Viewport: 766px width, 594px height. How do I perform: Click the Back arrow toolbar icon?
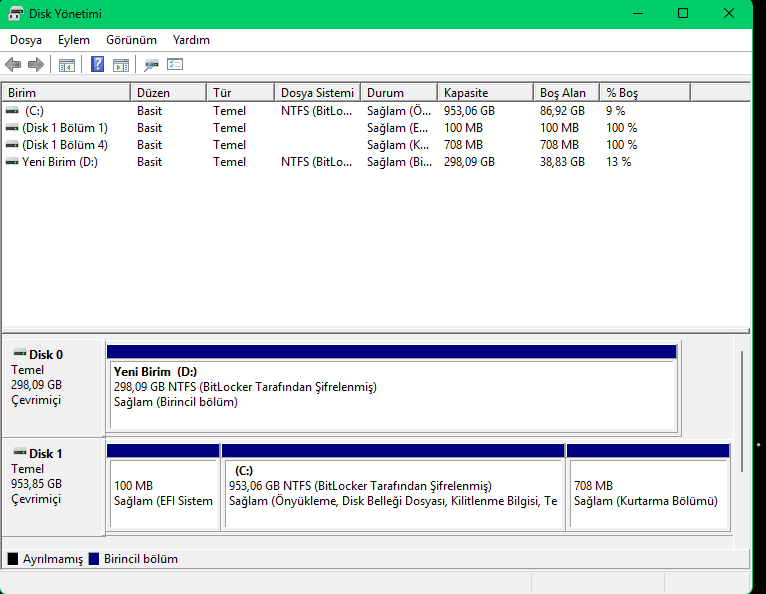pos(13,64)
